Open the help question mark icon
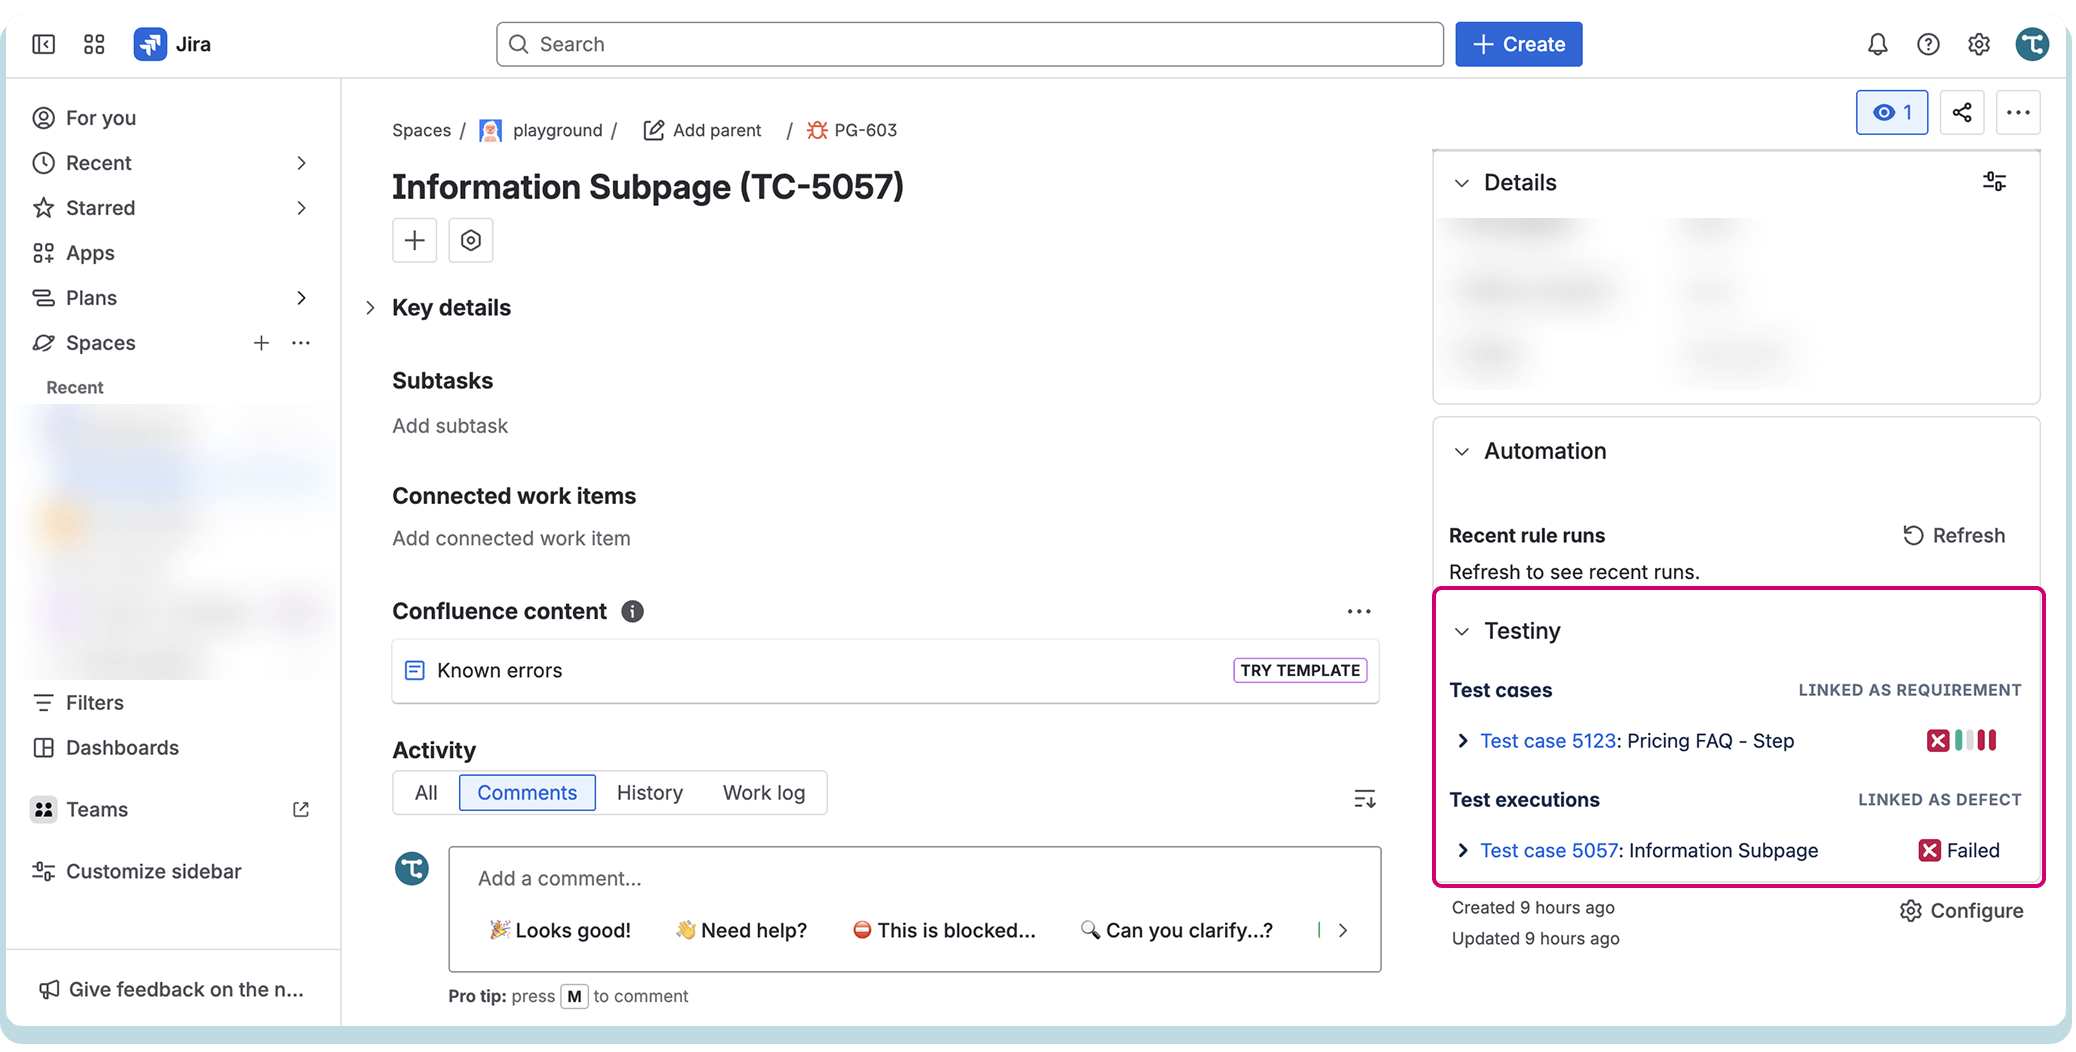Screen dimensions: 2076x1052 (x=1928, y=44)
